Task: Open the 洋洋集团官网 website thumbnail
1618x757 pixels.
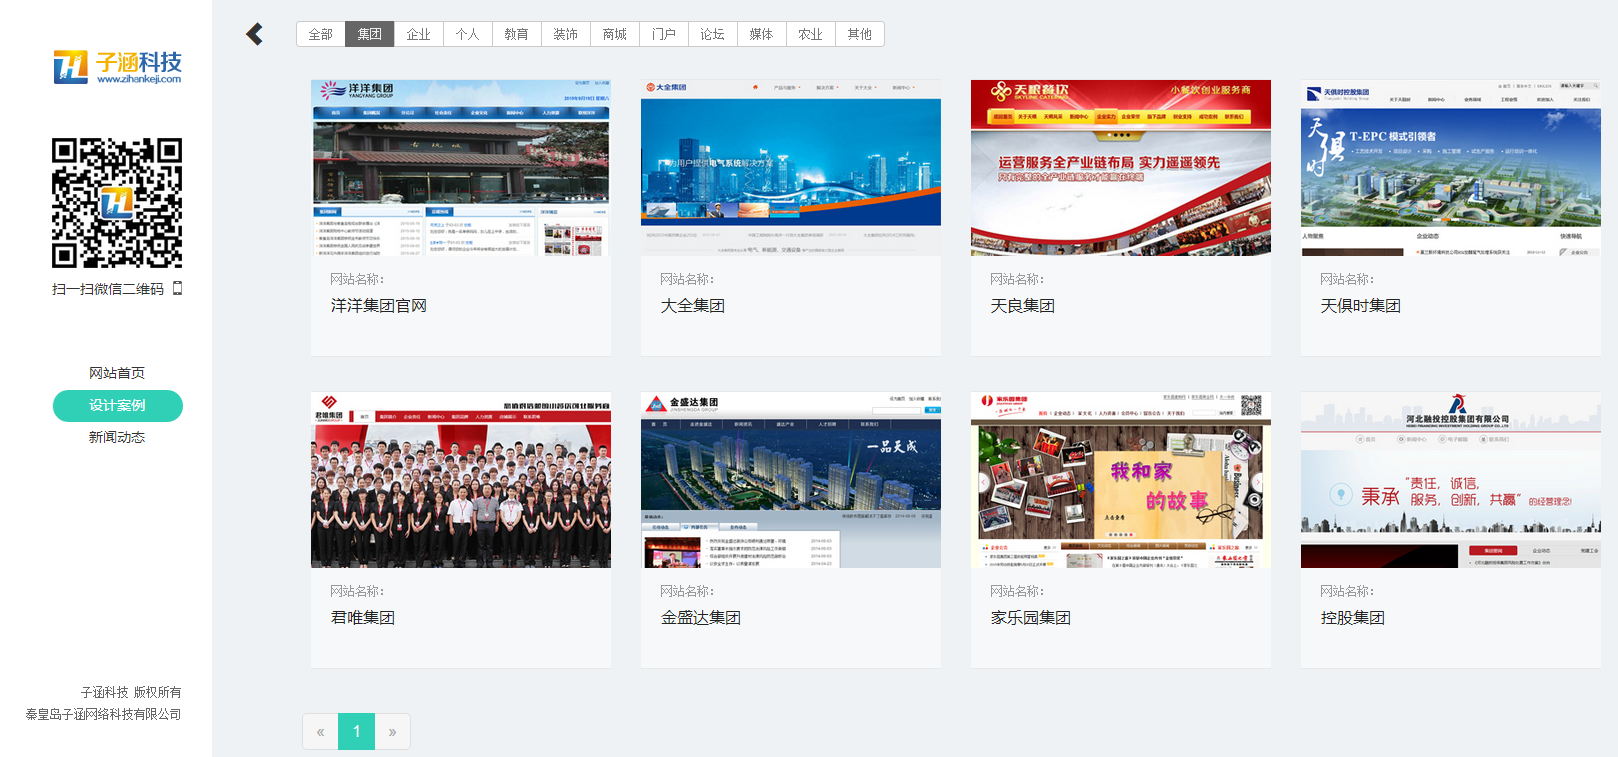Action: click(460, 168)
